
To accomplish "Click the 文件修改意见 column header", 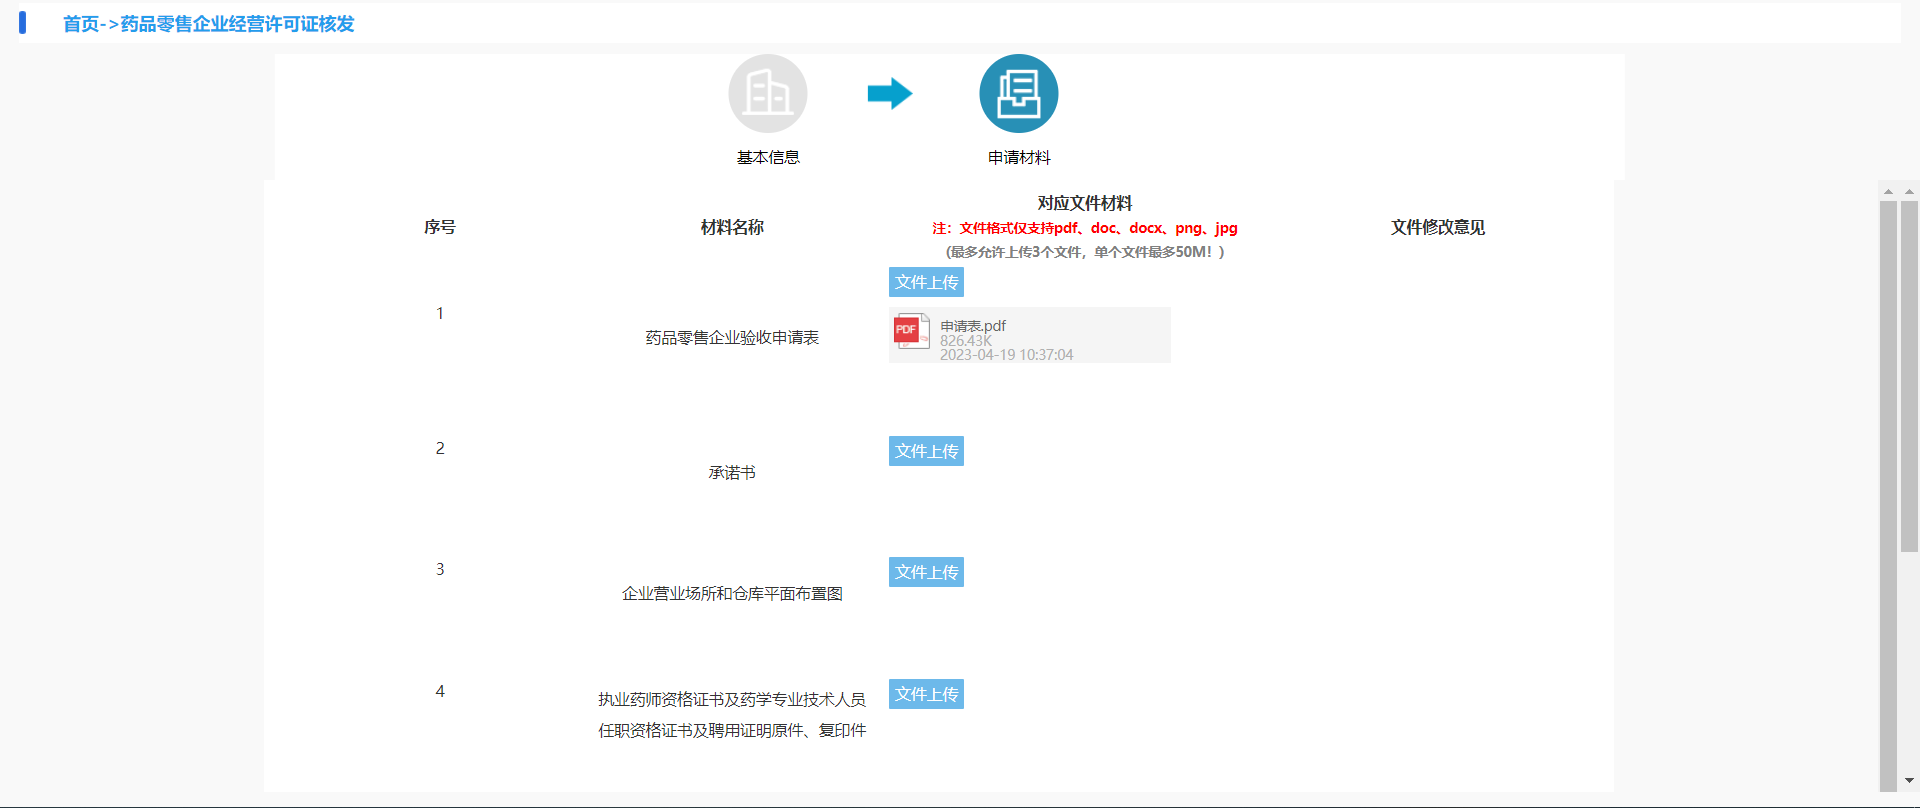I will click(1437, 228).
